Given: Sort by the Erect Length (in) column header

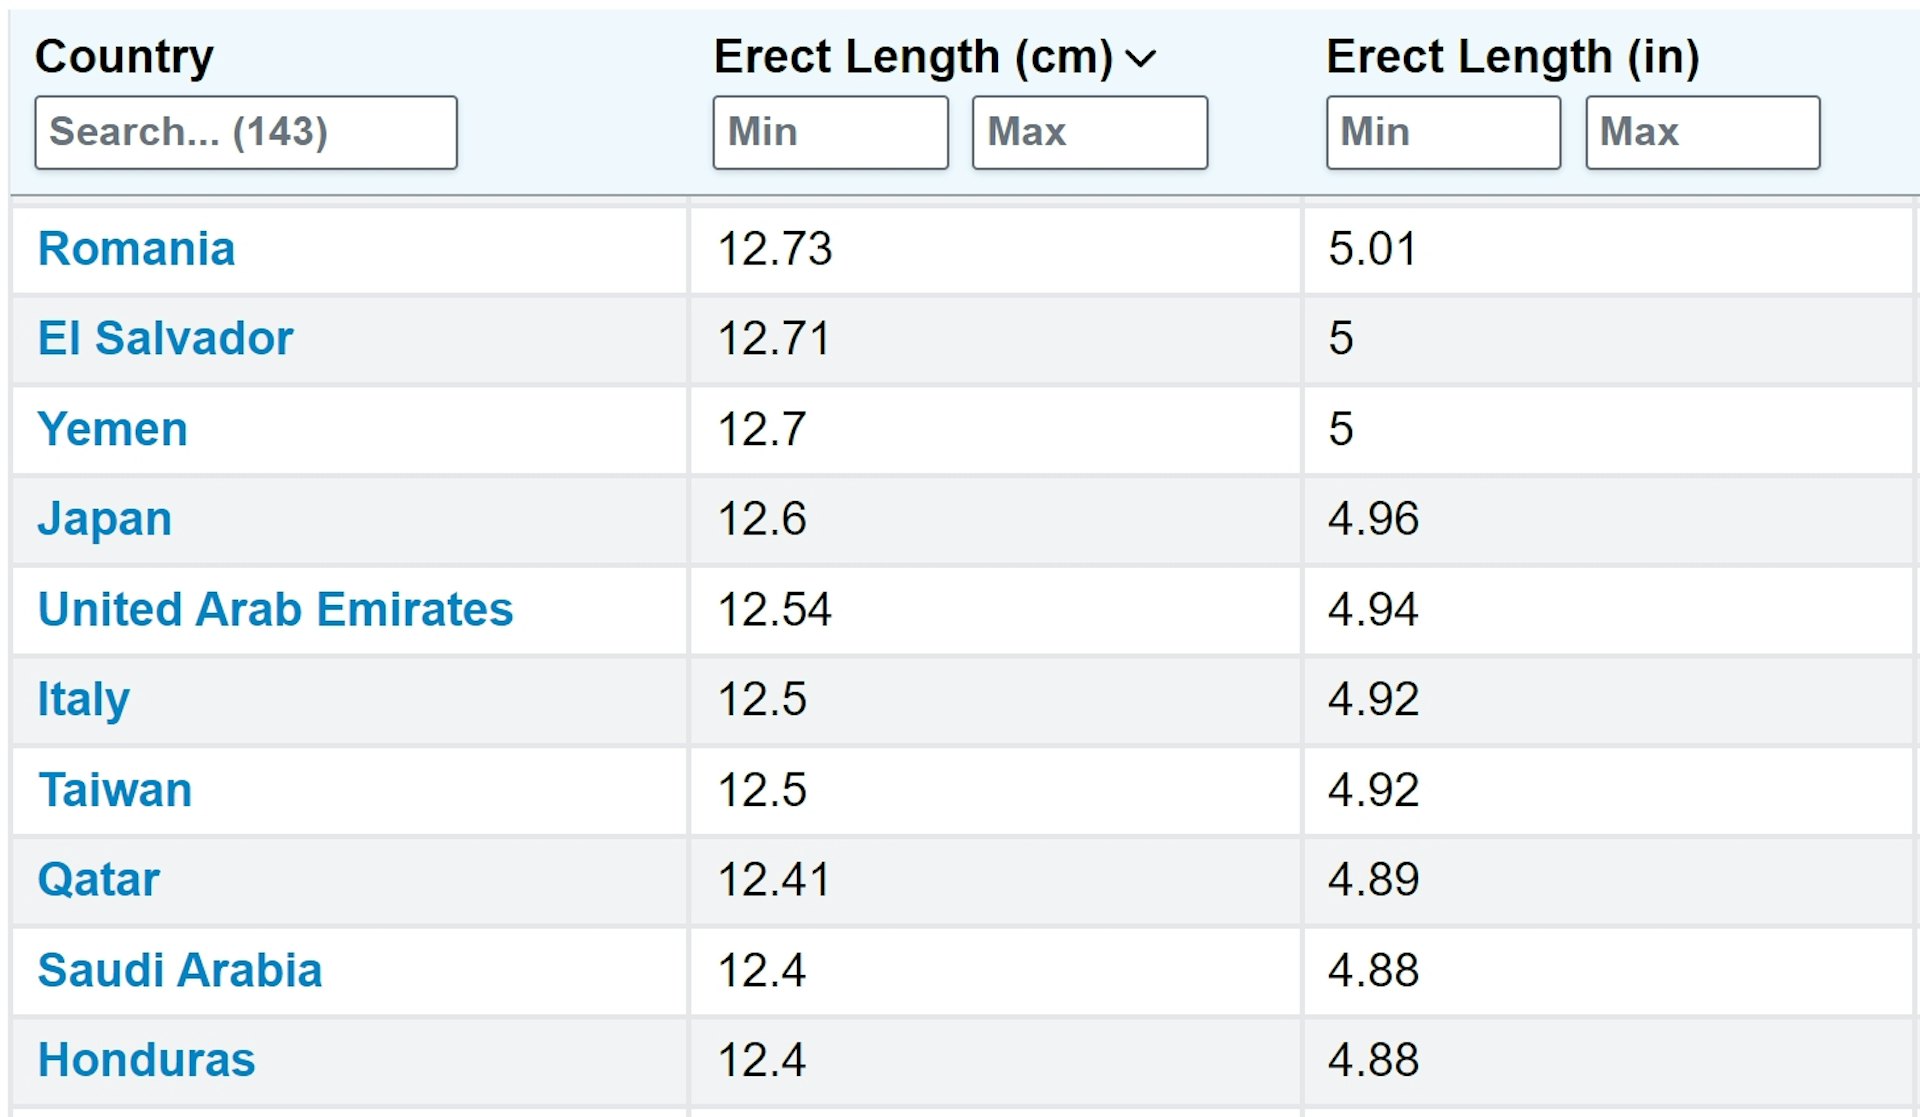Looking at the screenshot, I should tap(1512, 57).
